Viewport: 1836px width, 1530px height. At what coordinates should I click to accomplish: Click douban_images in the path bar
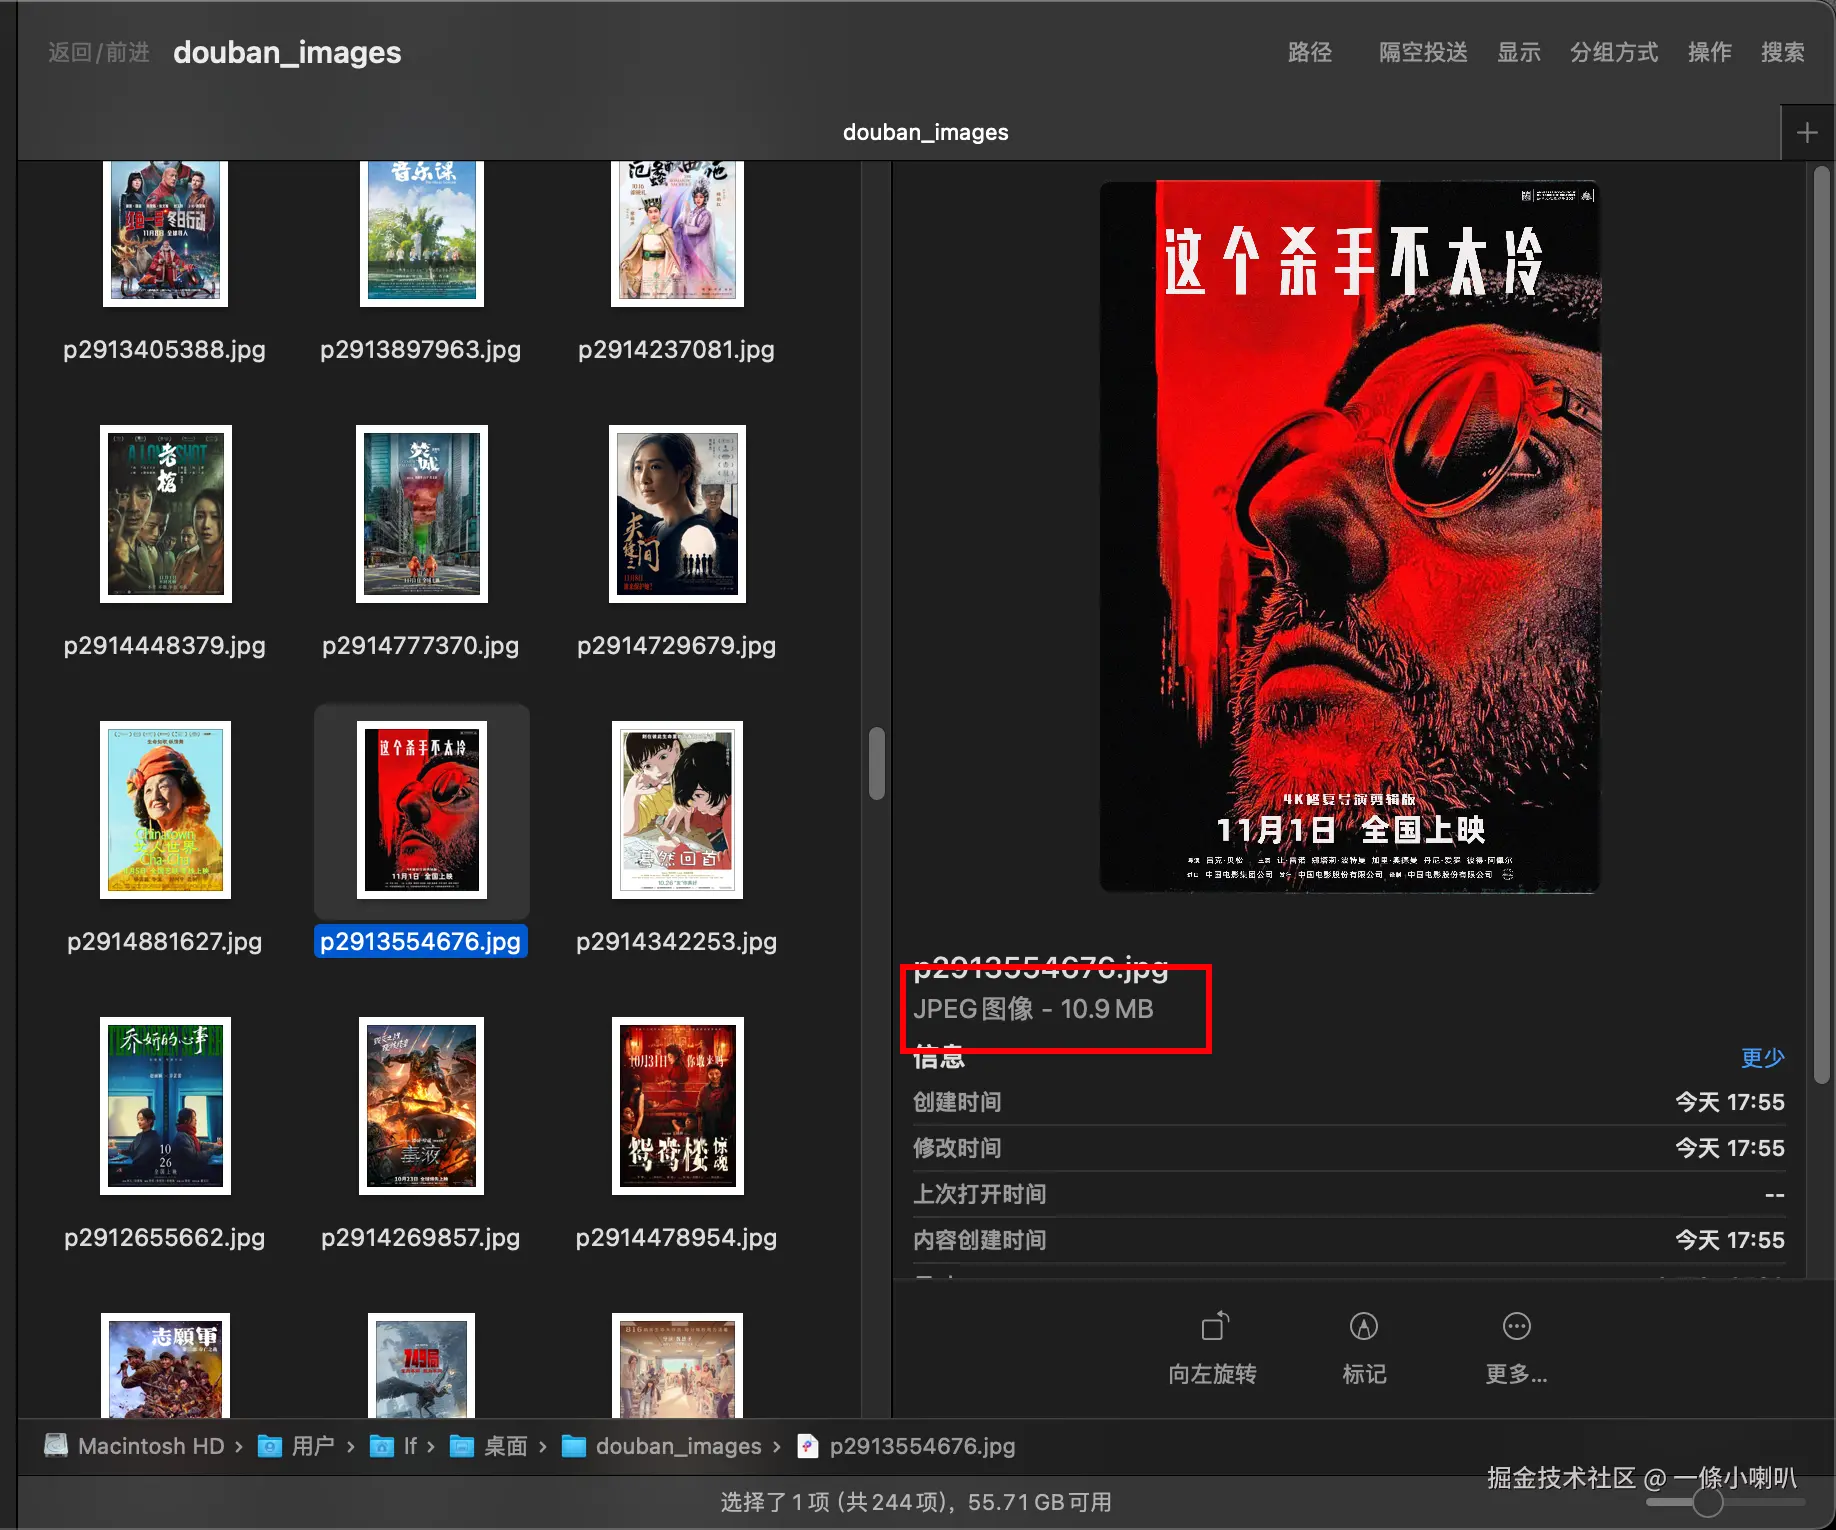pos(679,1446)
